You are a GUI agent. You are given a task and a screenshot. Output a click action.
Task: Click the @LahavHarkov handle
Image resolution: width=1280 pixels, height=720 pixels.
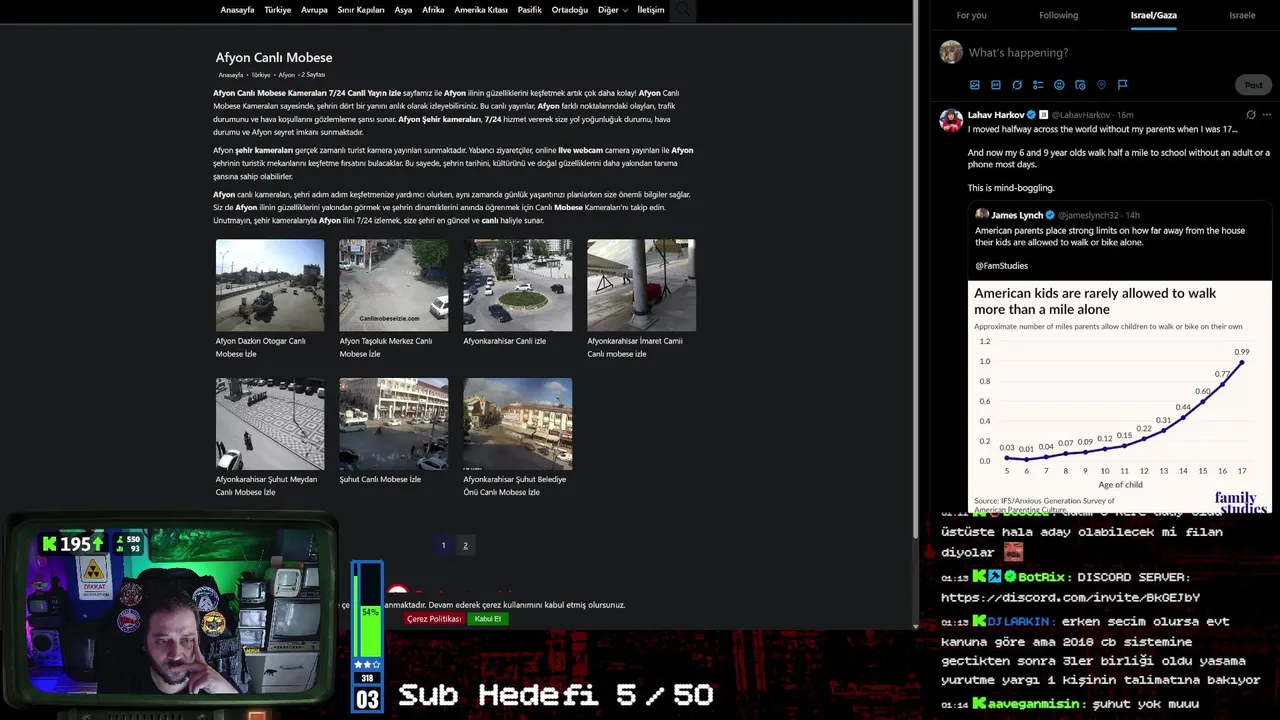click(1081, 115)
